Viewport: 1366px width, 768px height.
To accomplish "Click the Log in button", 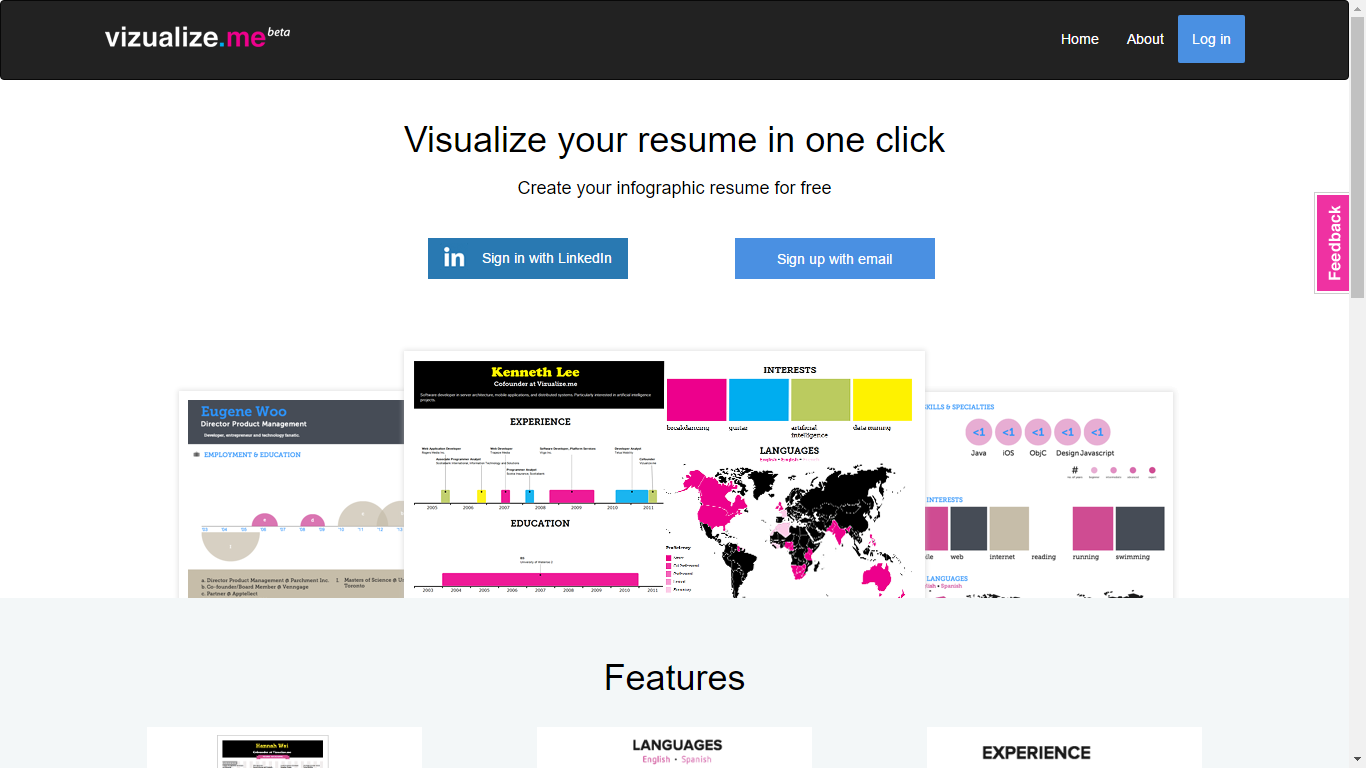I will (x=1211, y=39).
